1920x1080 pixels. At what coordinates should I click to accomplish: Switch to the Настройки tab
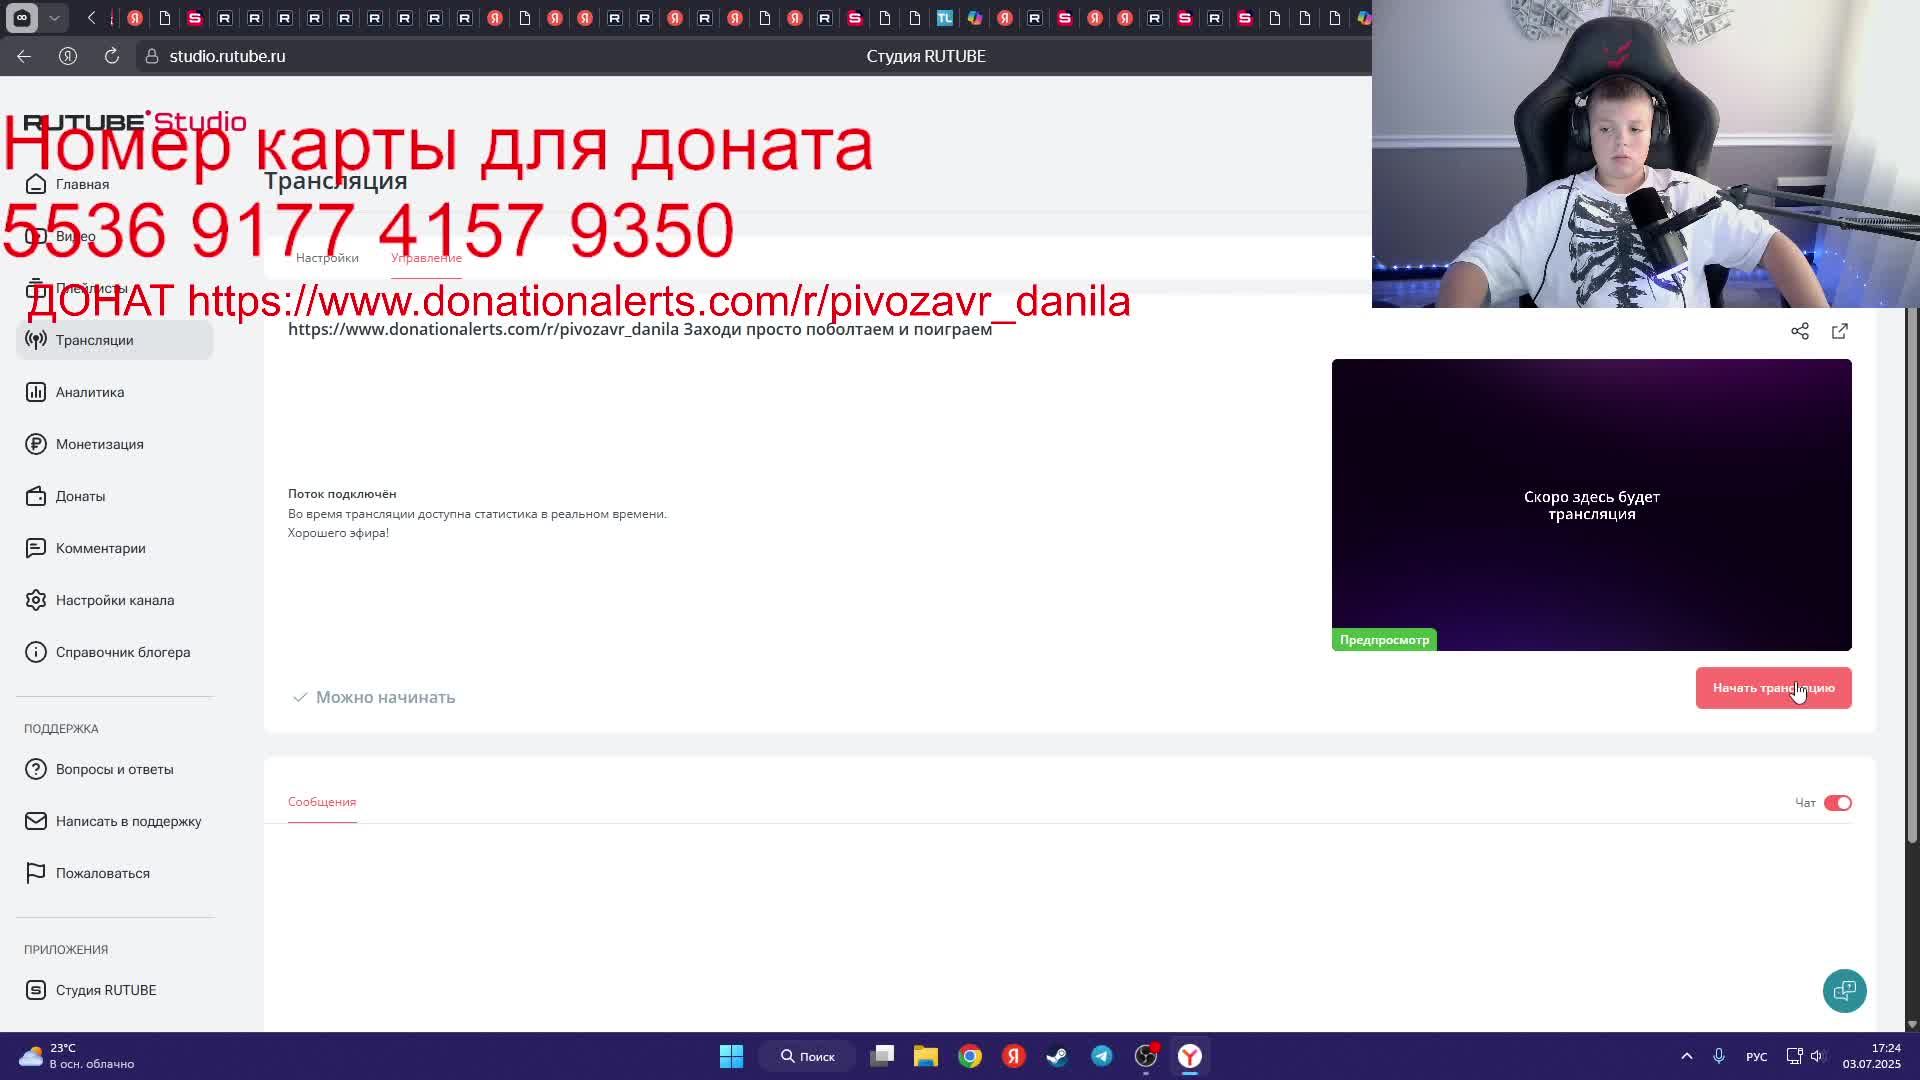(x=327, y=258)
